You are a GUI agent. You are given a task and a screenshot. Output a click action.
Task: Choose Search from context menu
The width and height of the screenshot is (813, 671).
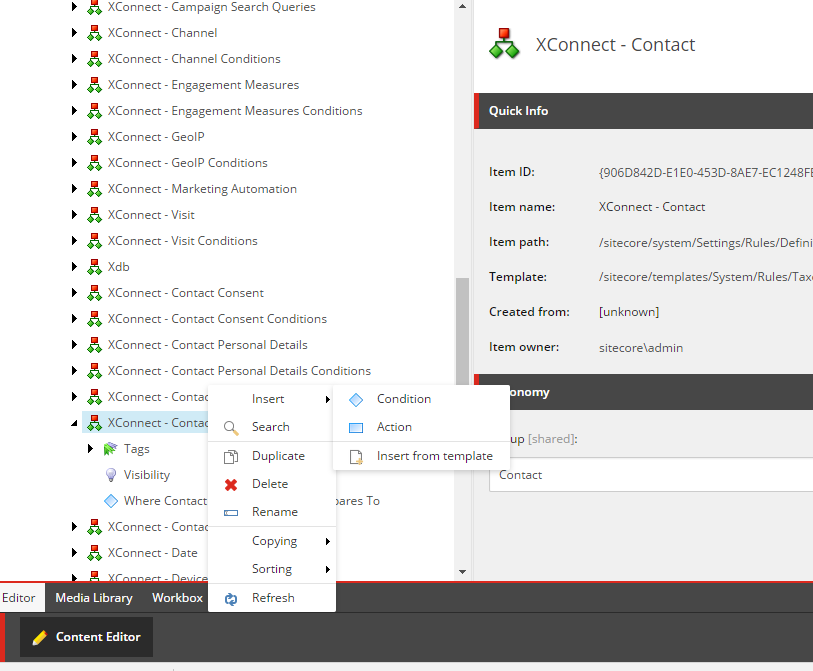(x=272, y=427)
